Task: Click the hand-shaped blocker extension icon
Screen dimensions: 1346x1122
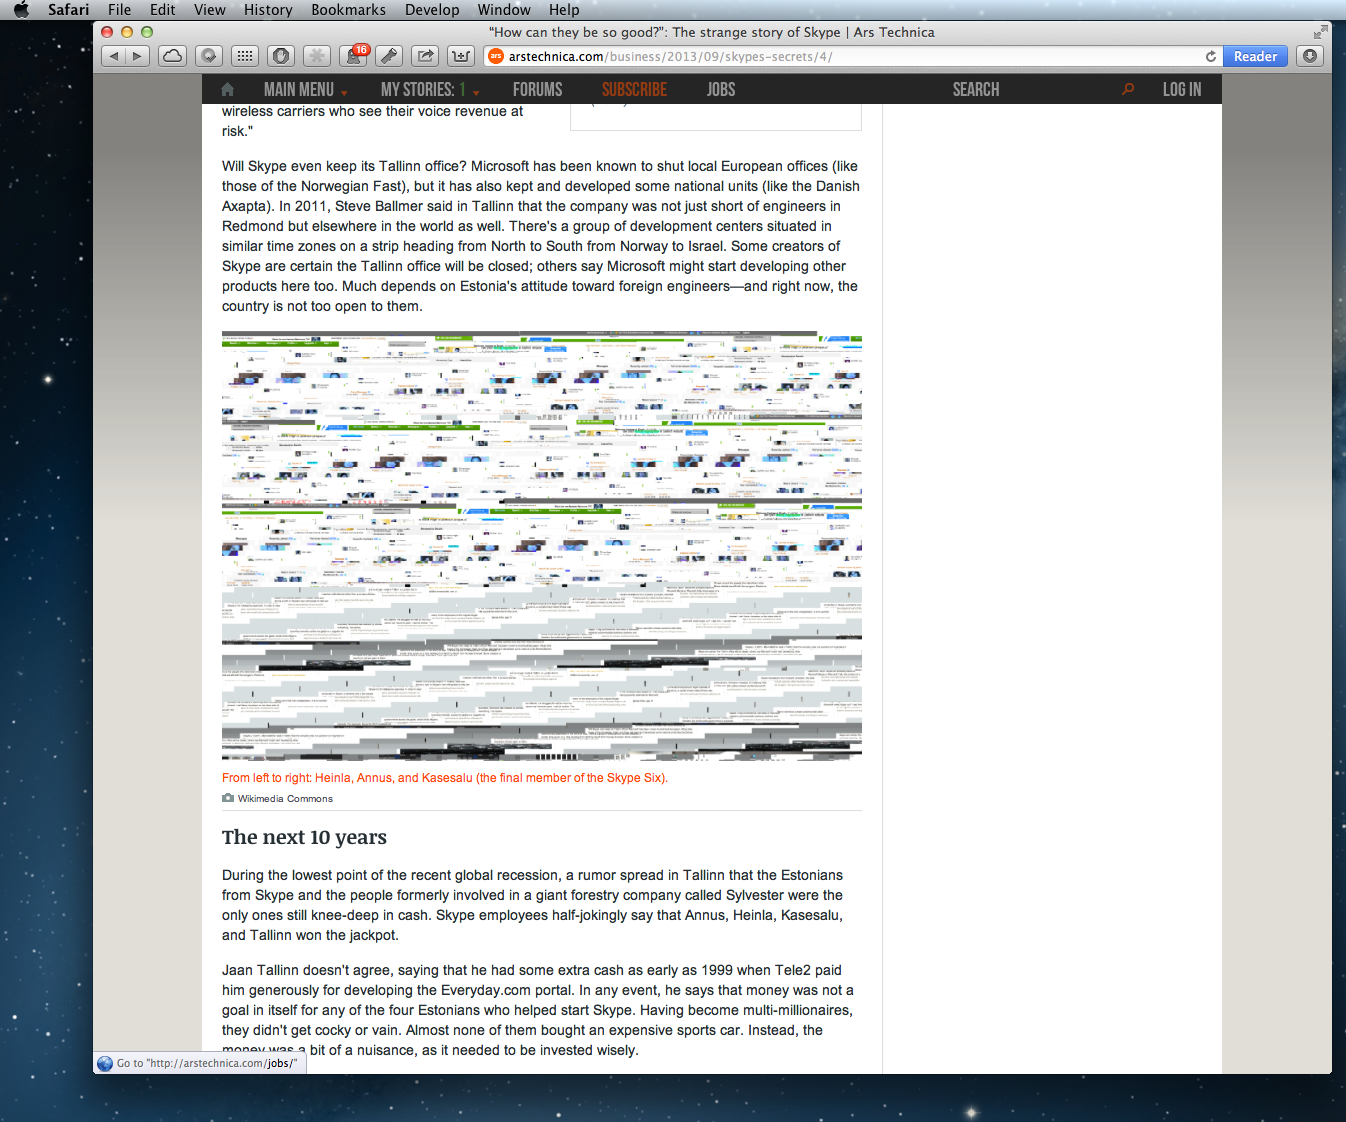Action: click(281, 56)
